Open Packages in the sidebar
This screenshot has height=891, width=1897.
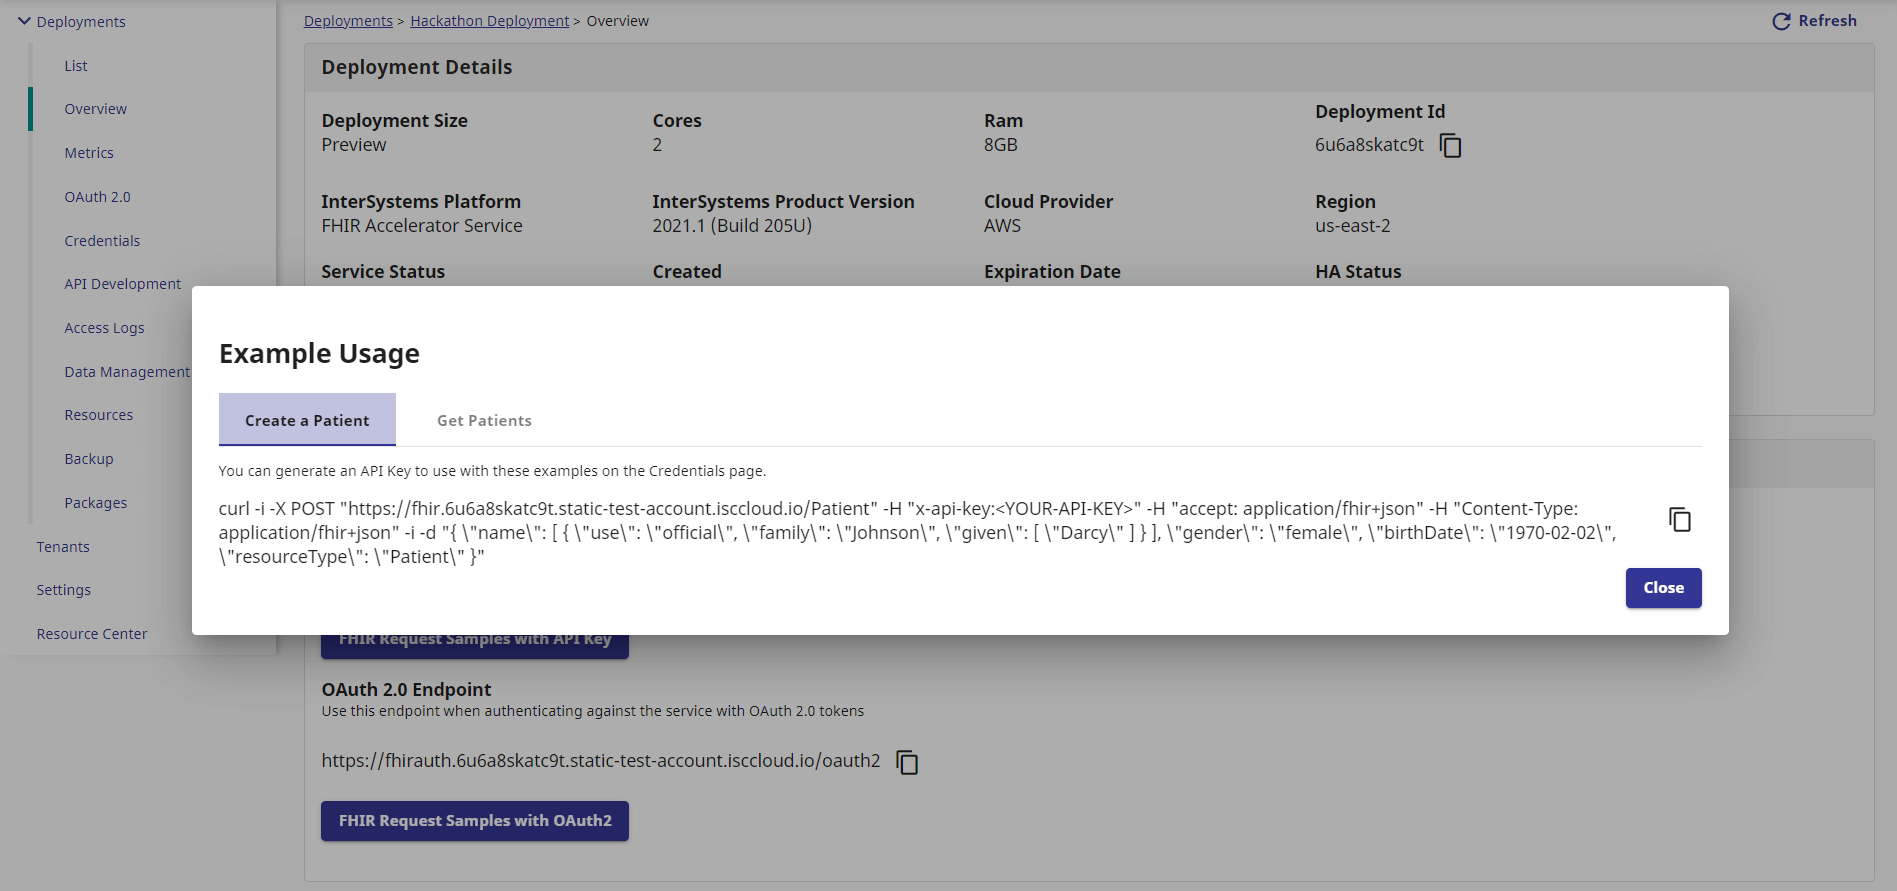point(96,503)
